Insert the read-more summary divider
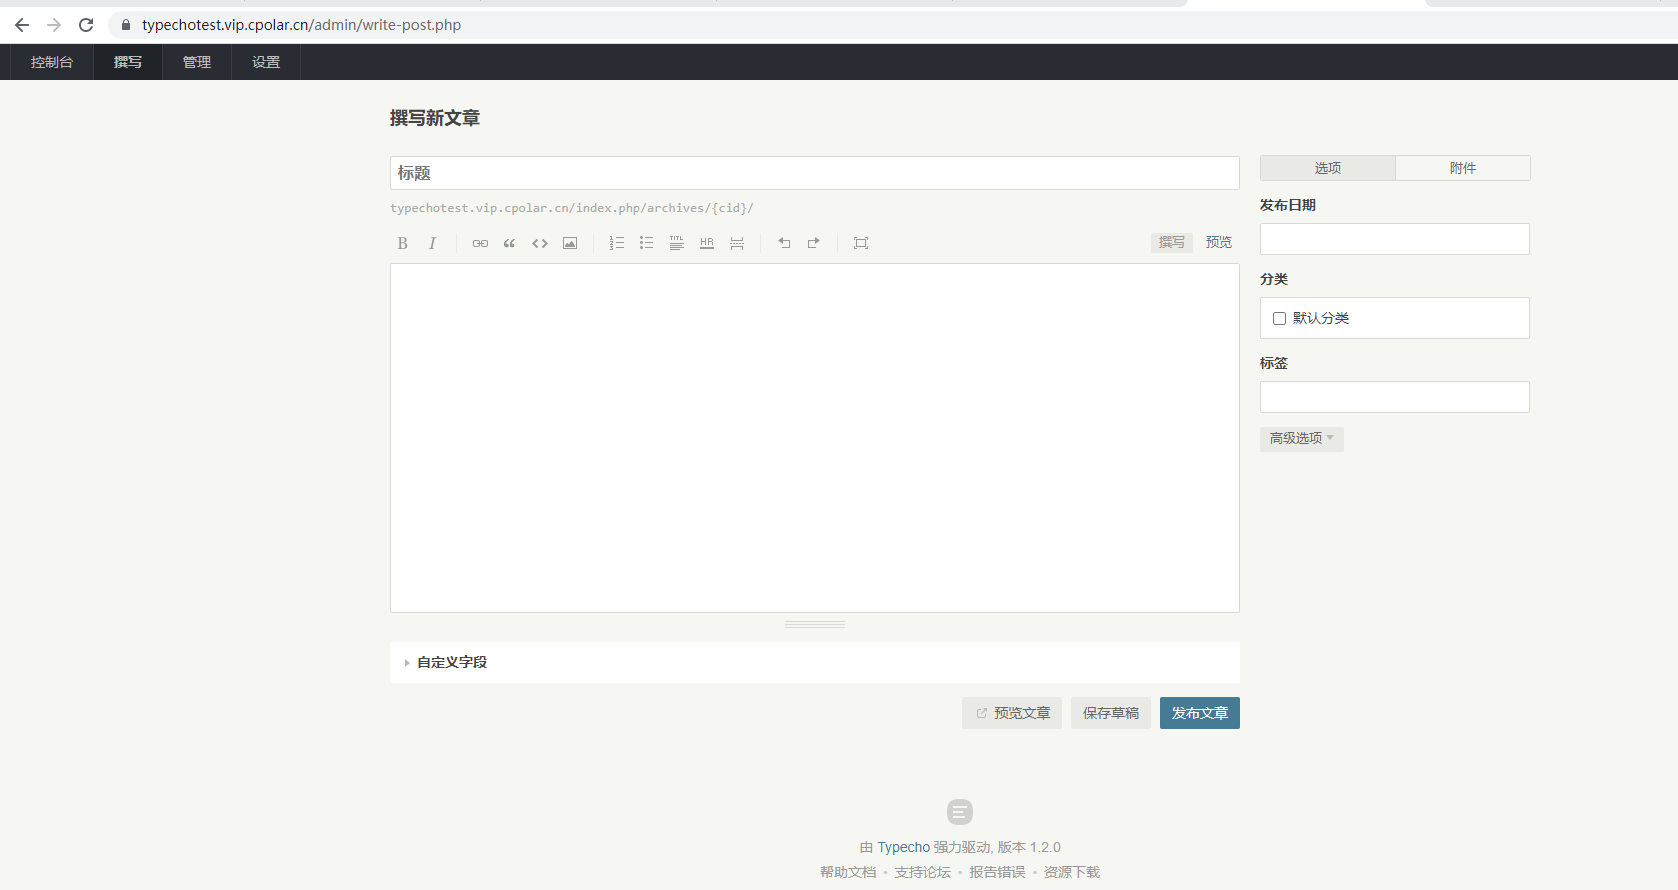 click(737, 243)
